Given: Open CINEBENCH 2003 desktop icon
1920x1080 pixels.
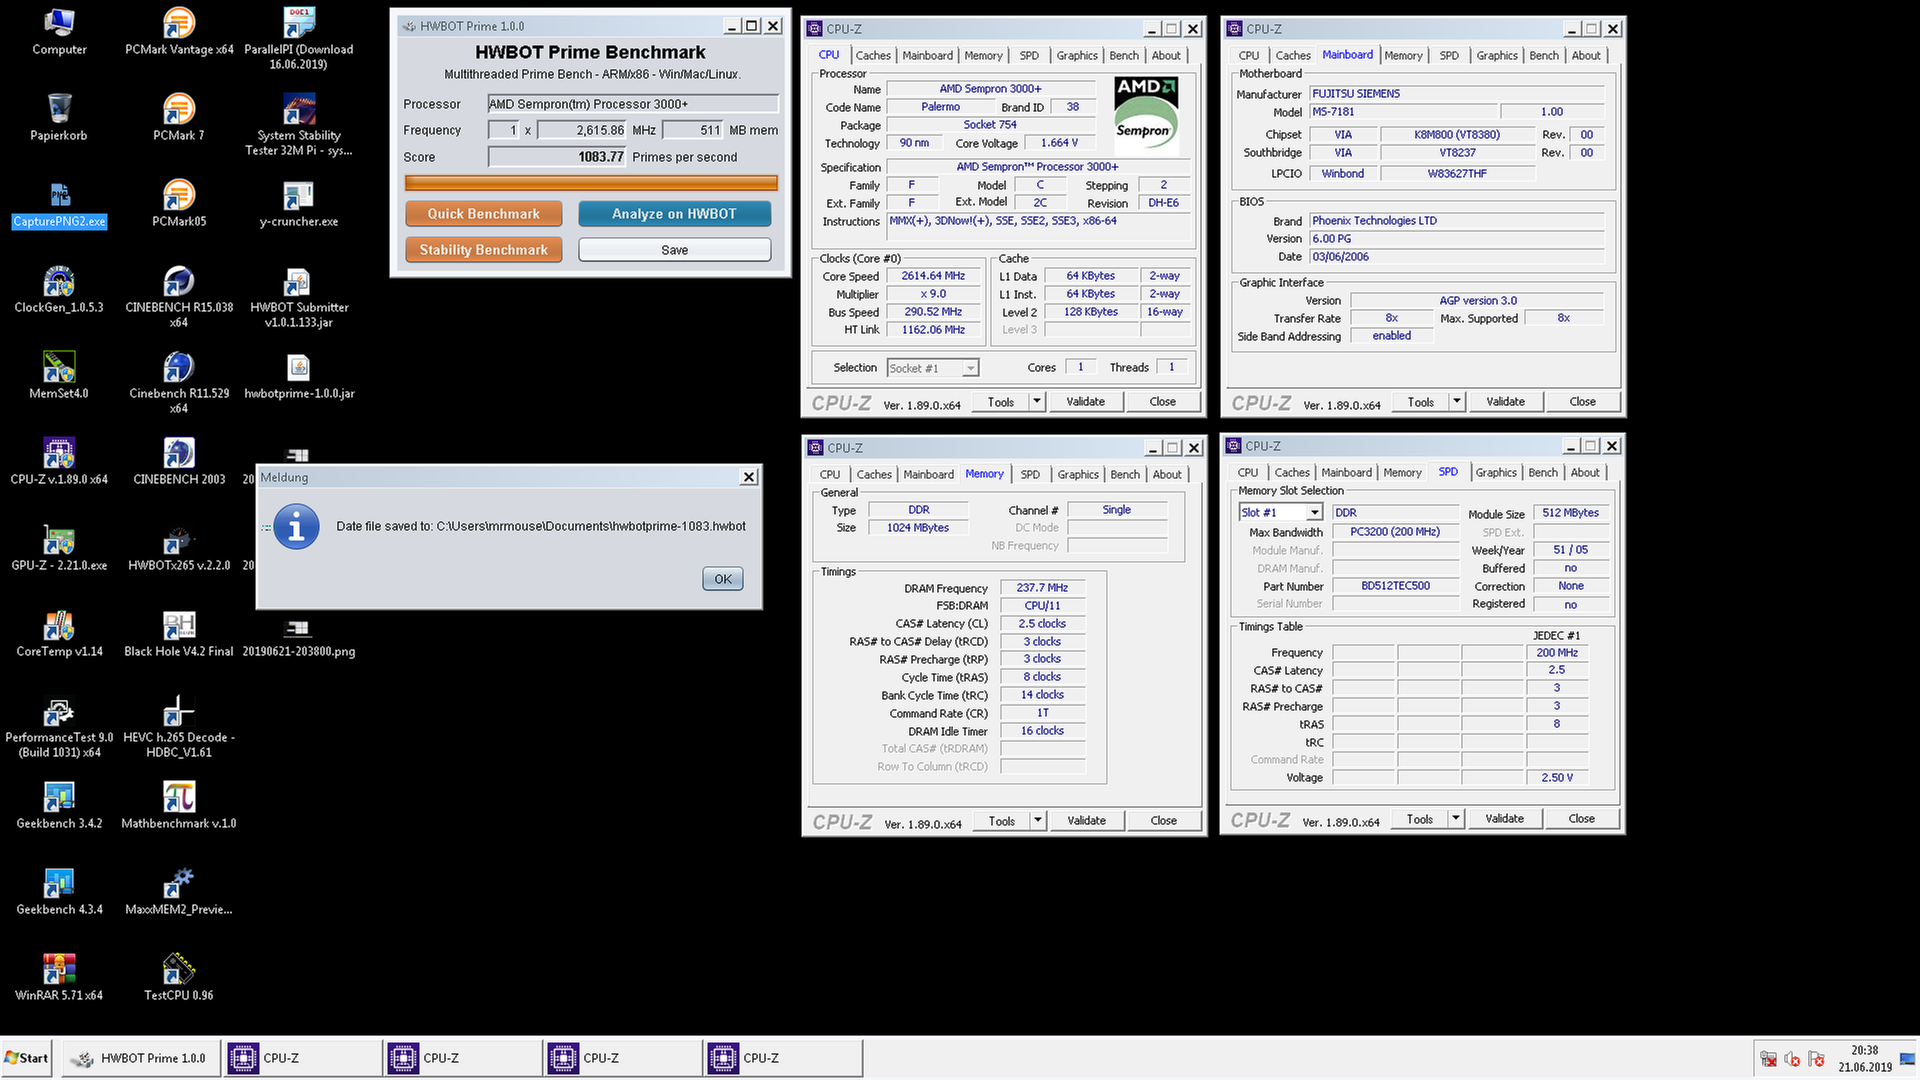Looking at the screenshot, I should (179, 462).
